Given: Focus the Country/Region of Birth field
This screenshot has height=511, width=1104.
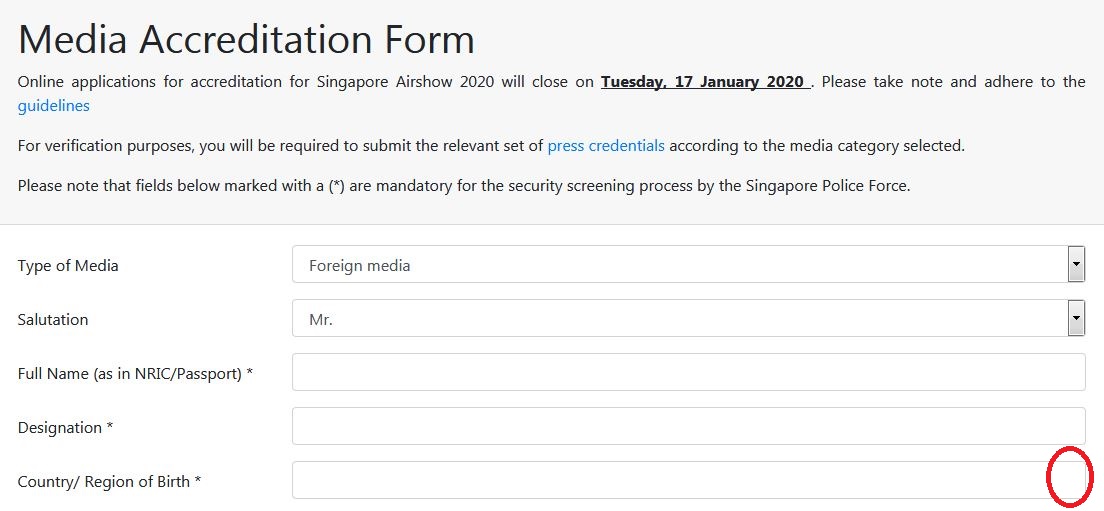Looking at the screenshot, I should tap(668, 481).
